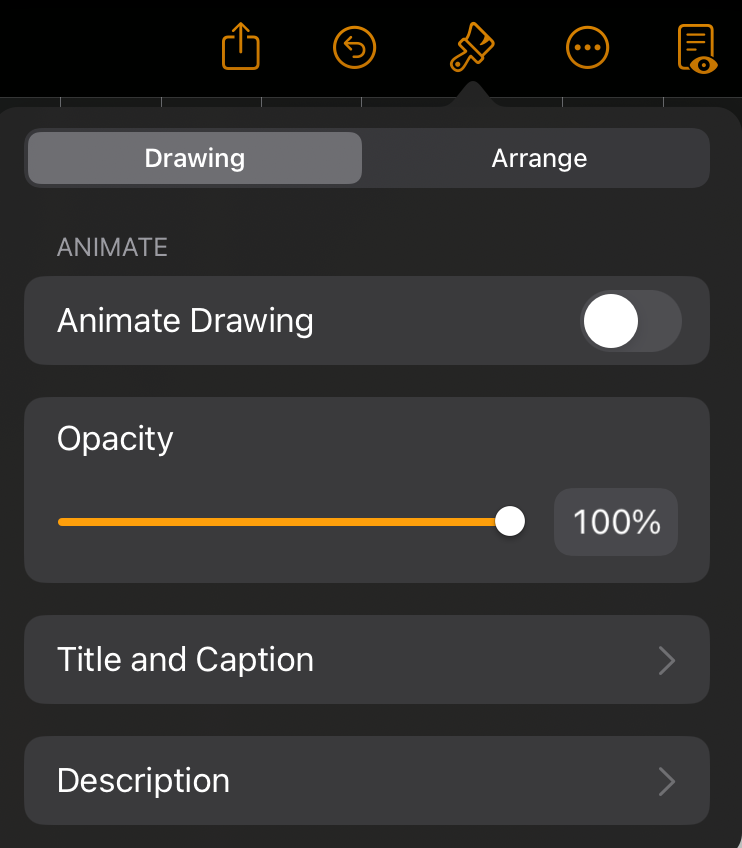Click the Opacity slider white thumb
Screen dimensions: 742x848
(509, 521)
